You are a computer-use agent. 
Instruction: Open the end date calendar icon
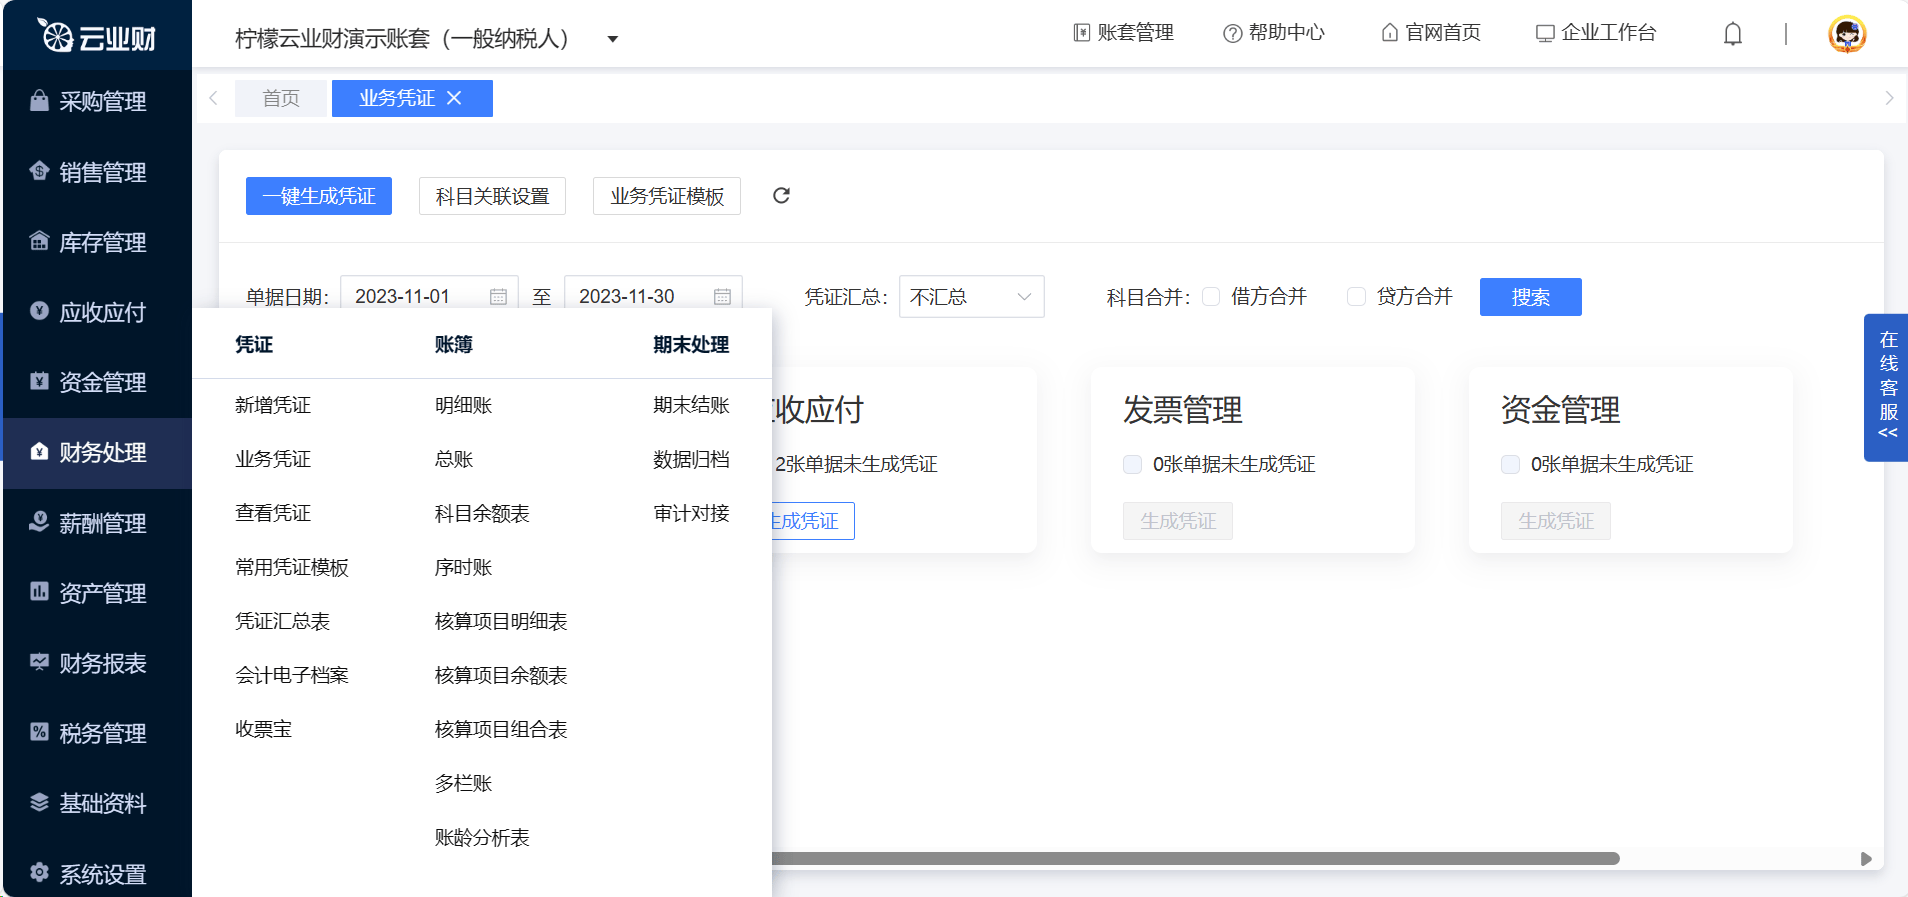click(x=722, y=297)
